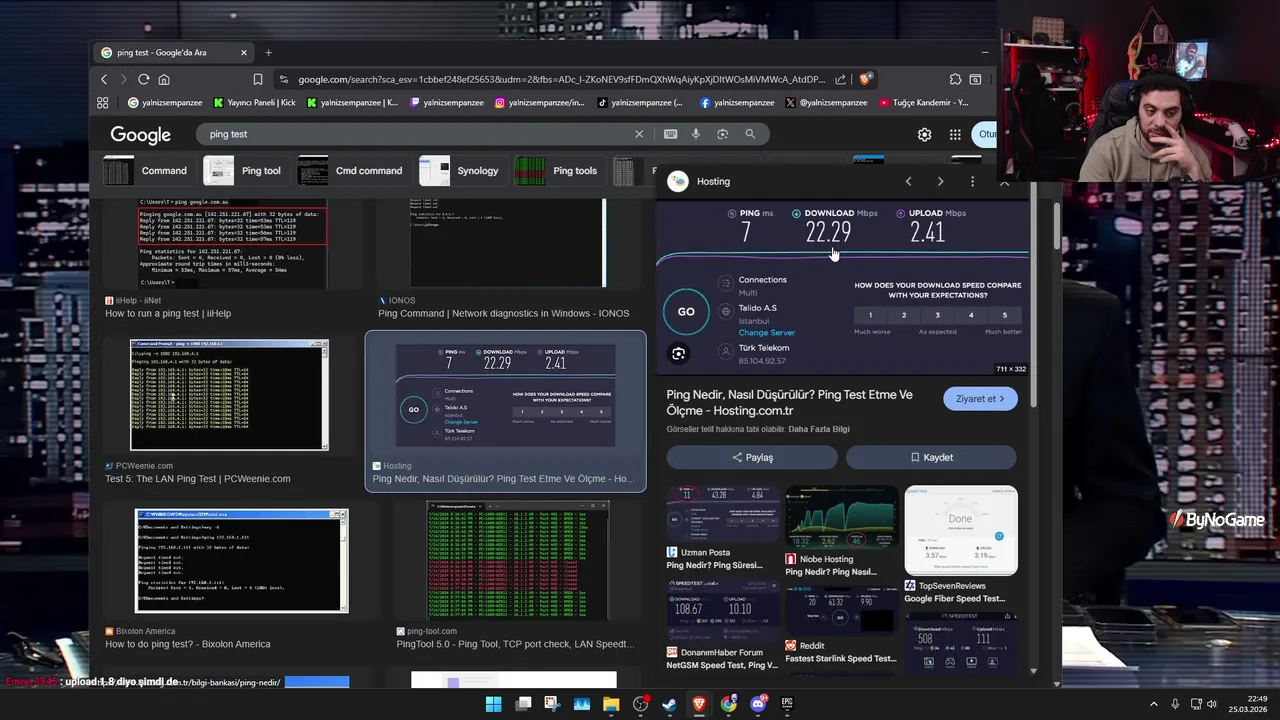Close the 'ping test - Google'da Ara' tab
This screenshot has height=720, width=1280.
pos(243,52)
